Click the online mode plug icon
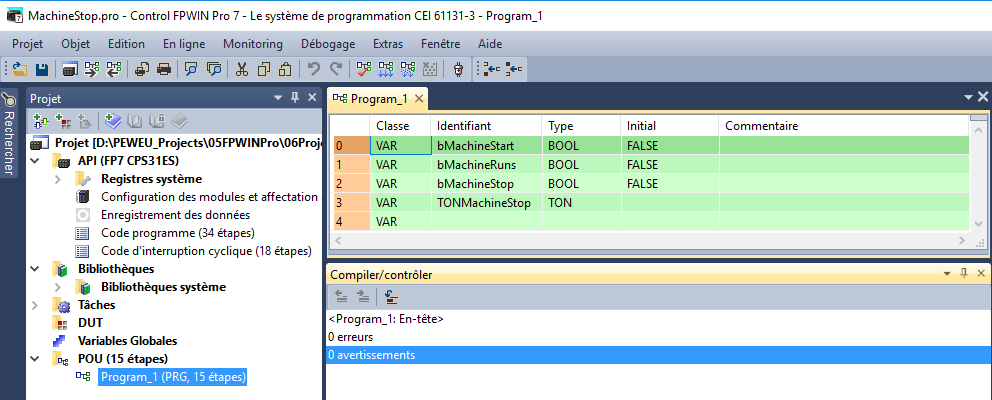 (458, 69)
